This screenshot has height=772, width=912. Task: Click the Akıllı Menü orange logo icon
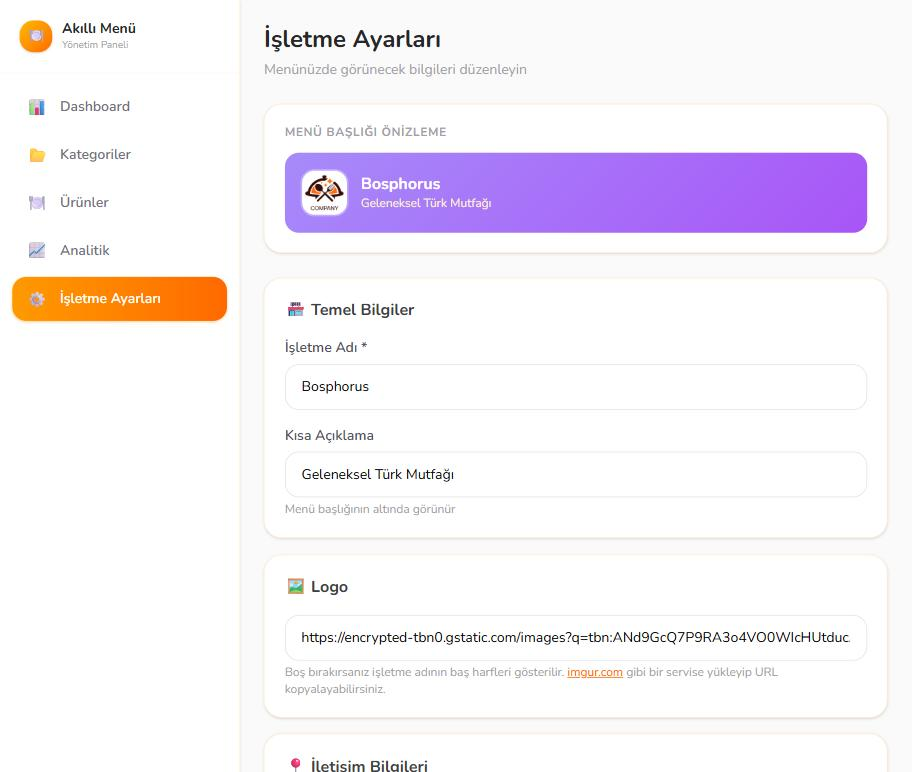(35, 36)
